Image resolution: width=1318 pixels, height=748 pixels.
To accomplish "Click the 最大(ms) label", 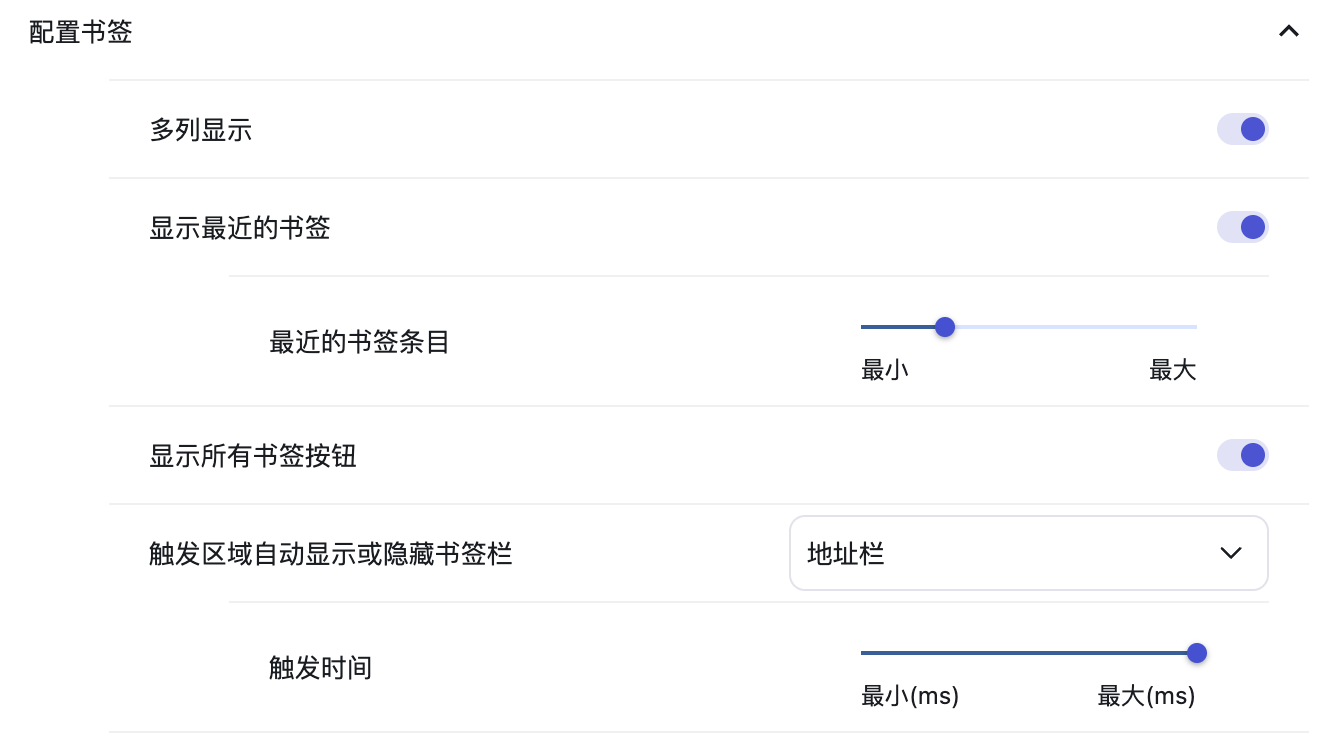I will (x=1146, y=696).
